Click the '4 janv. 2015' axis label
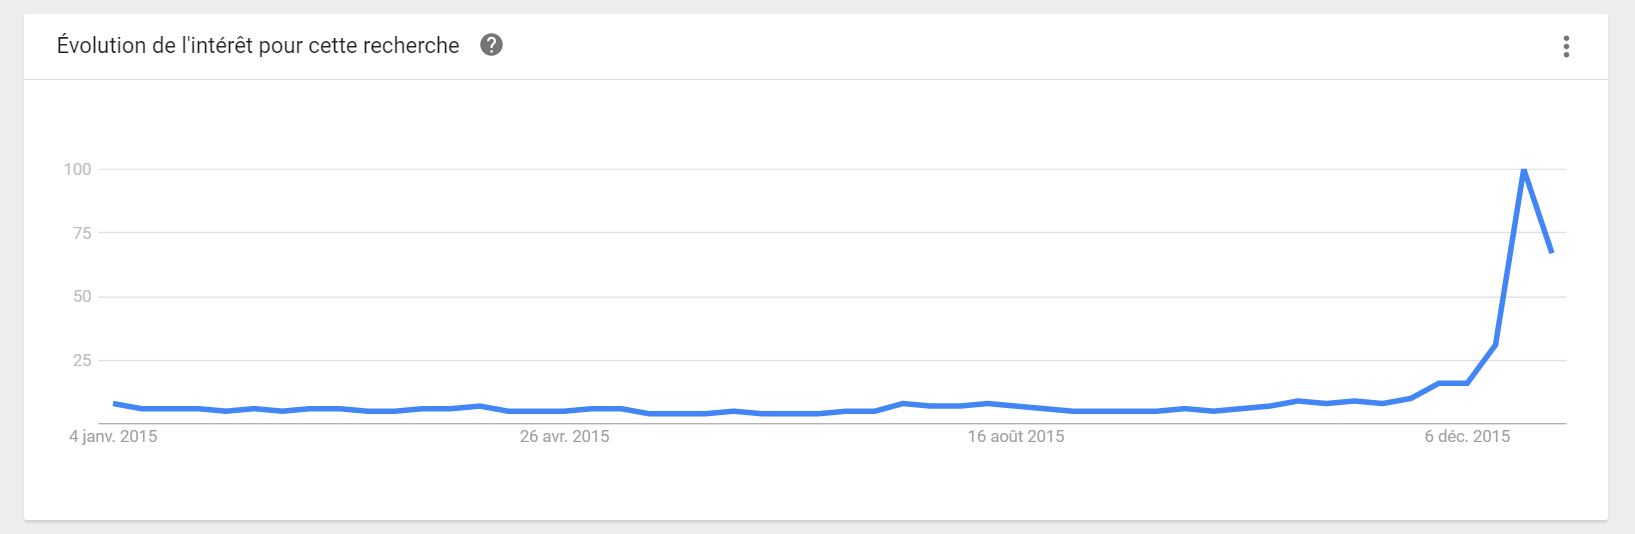Image resolution: width=1635 pixels, height=534 pixels. pyautogui.click(x=113, y=436)
